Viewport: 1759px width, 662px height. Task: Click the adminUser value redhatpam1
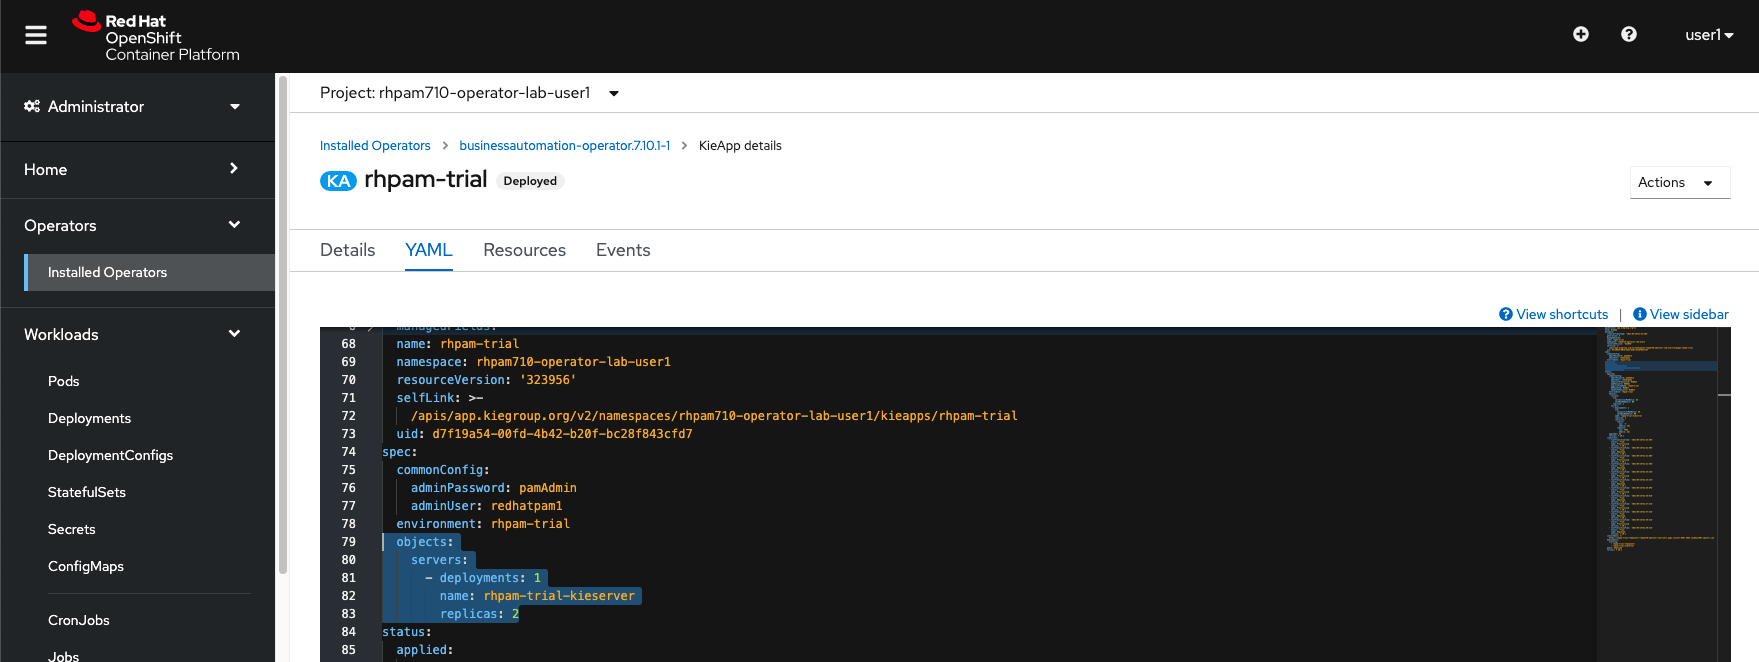(527, 506)
